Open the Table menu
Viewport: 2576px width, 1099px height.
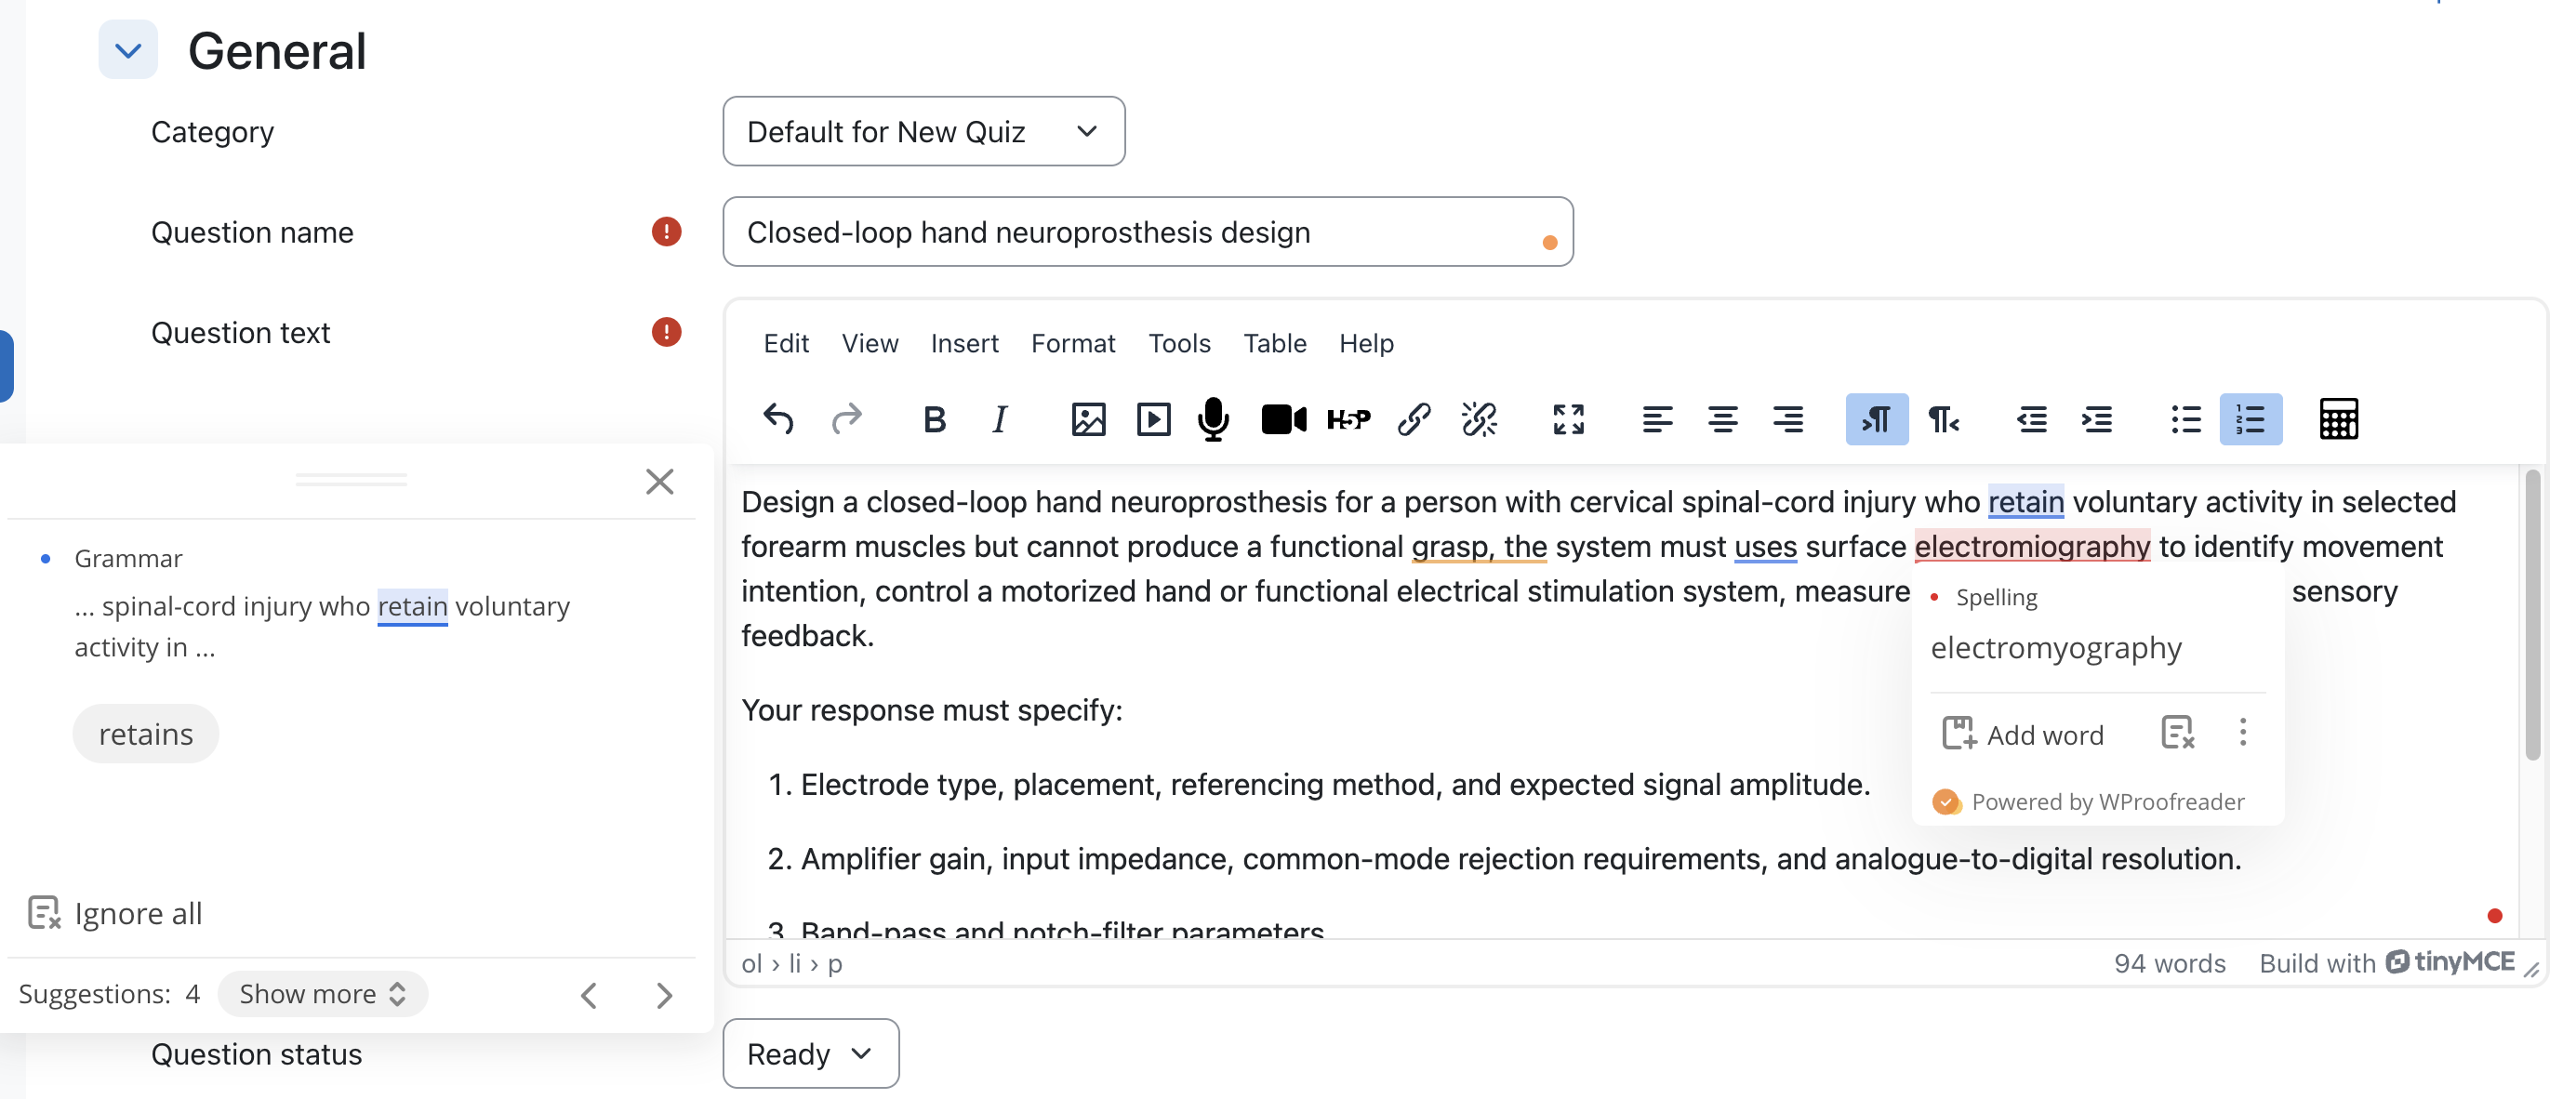pos(1274,343)
